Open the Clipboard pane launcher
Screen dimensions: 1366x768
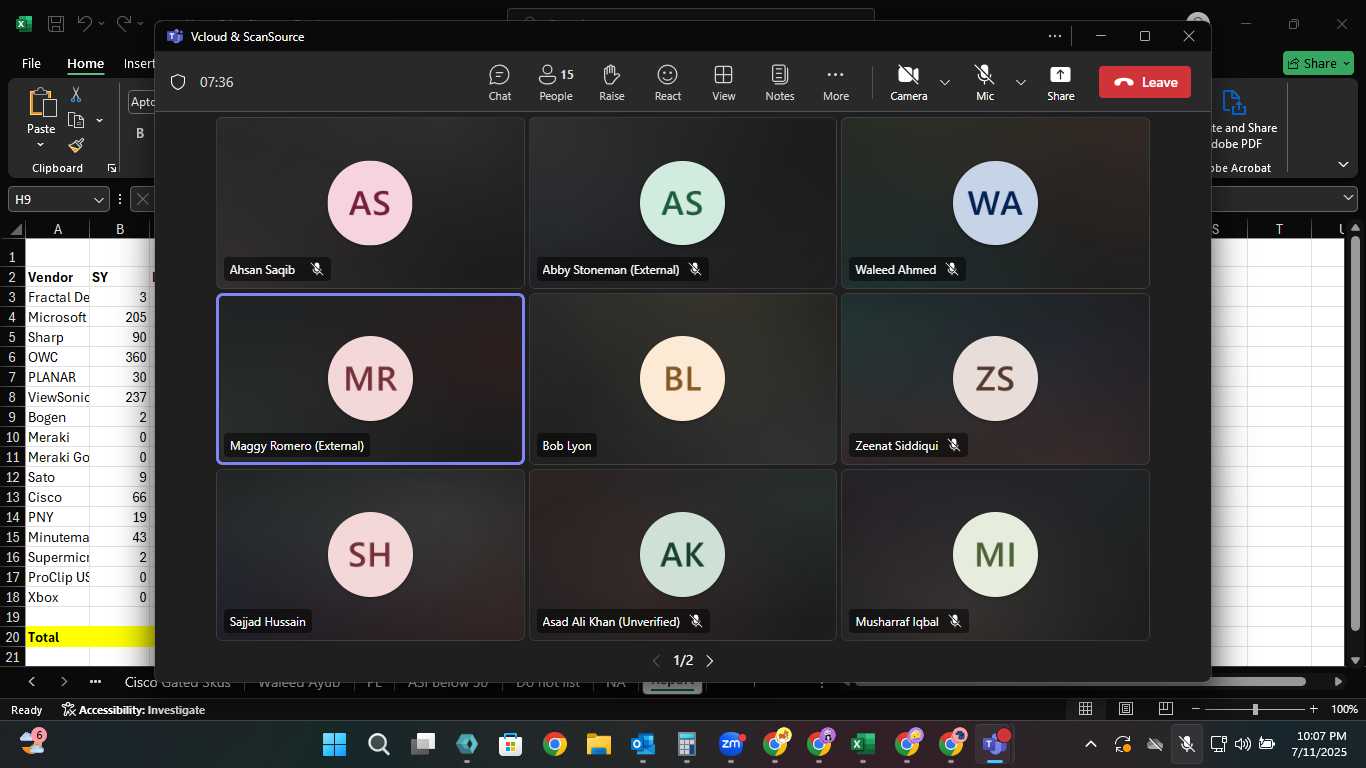[x=112, y=168]
